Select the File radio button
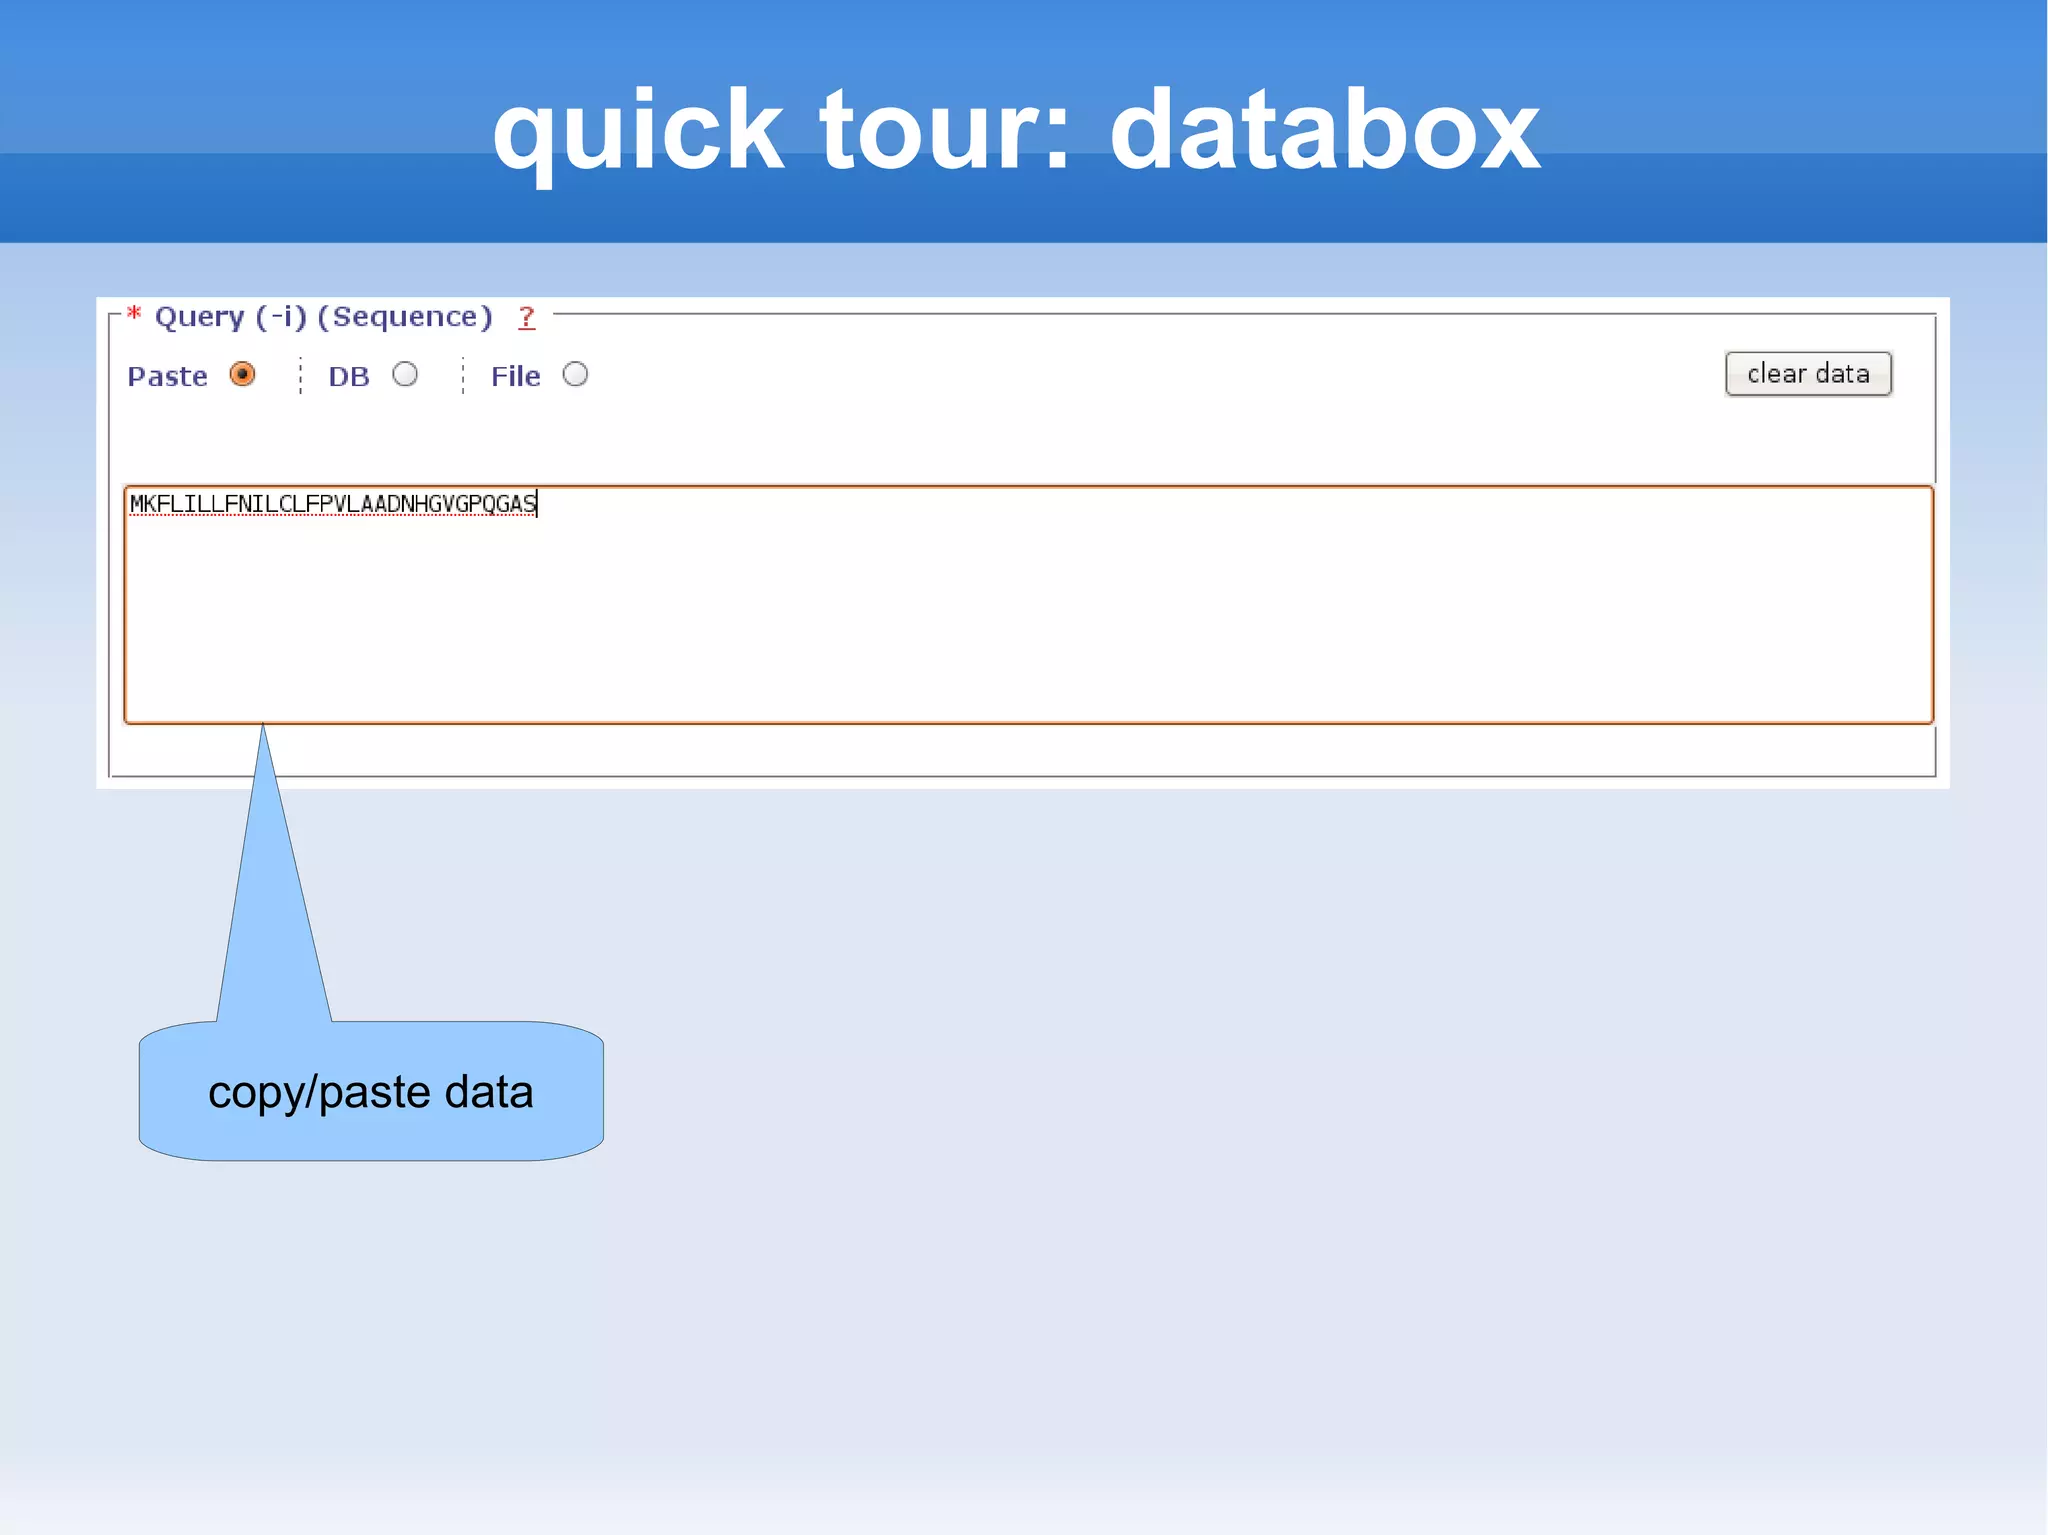The image size is (2048, 1535). pyautogui.click(x=575, y=374)
